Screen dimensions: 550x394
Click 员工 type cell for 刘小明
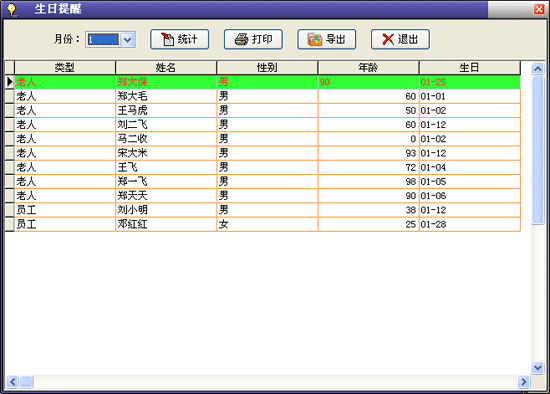click(65, 210)
